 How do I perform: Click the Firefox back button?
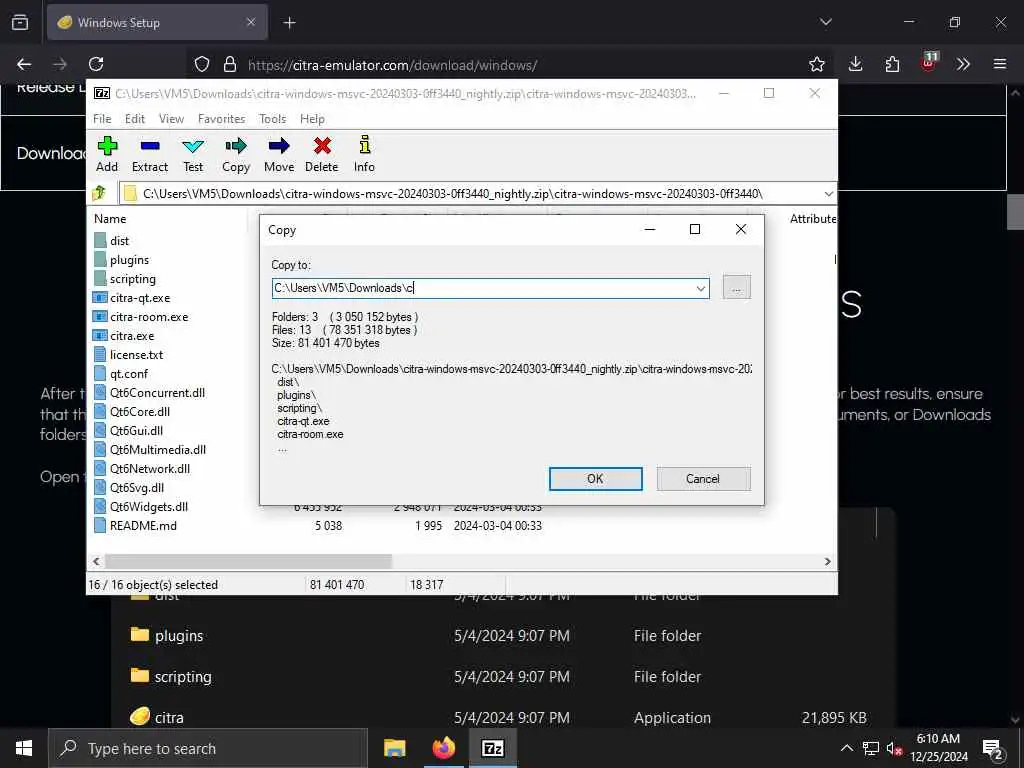pos(24,64)
